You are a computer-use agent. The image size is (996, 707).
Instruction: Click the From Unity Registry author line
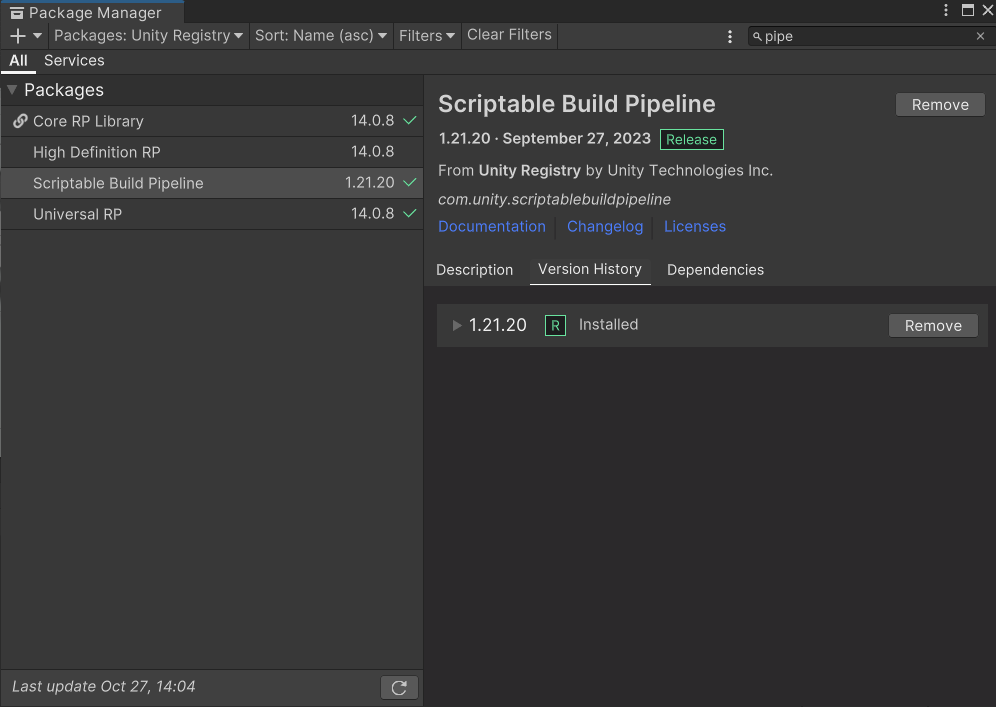pos(605,170)
